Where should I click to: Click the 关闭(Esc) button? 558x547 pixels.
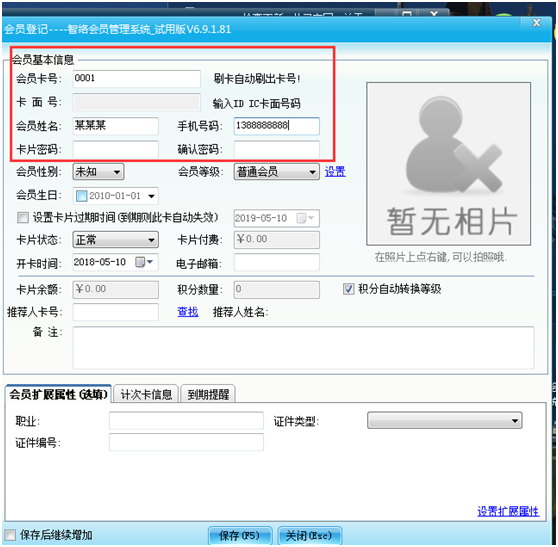coord(309,535)
